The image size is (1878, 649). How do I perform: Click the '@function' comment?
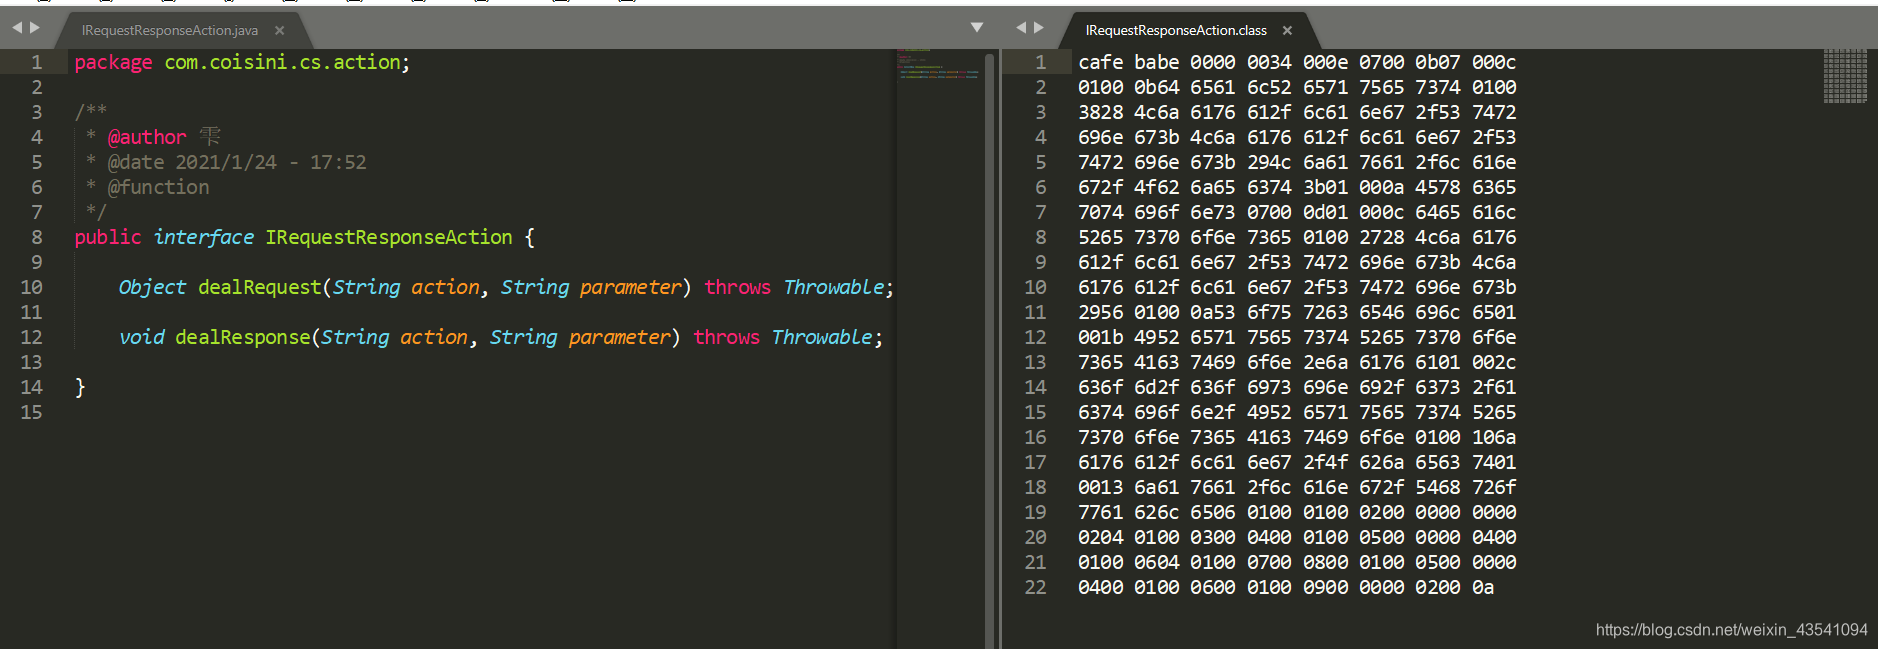click(x=158, y=187)
